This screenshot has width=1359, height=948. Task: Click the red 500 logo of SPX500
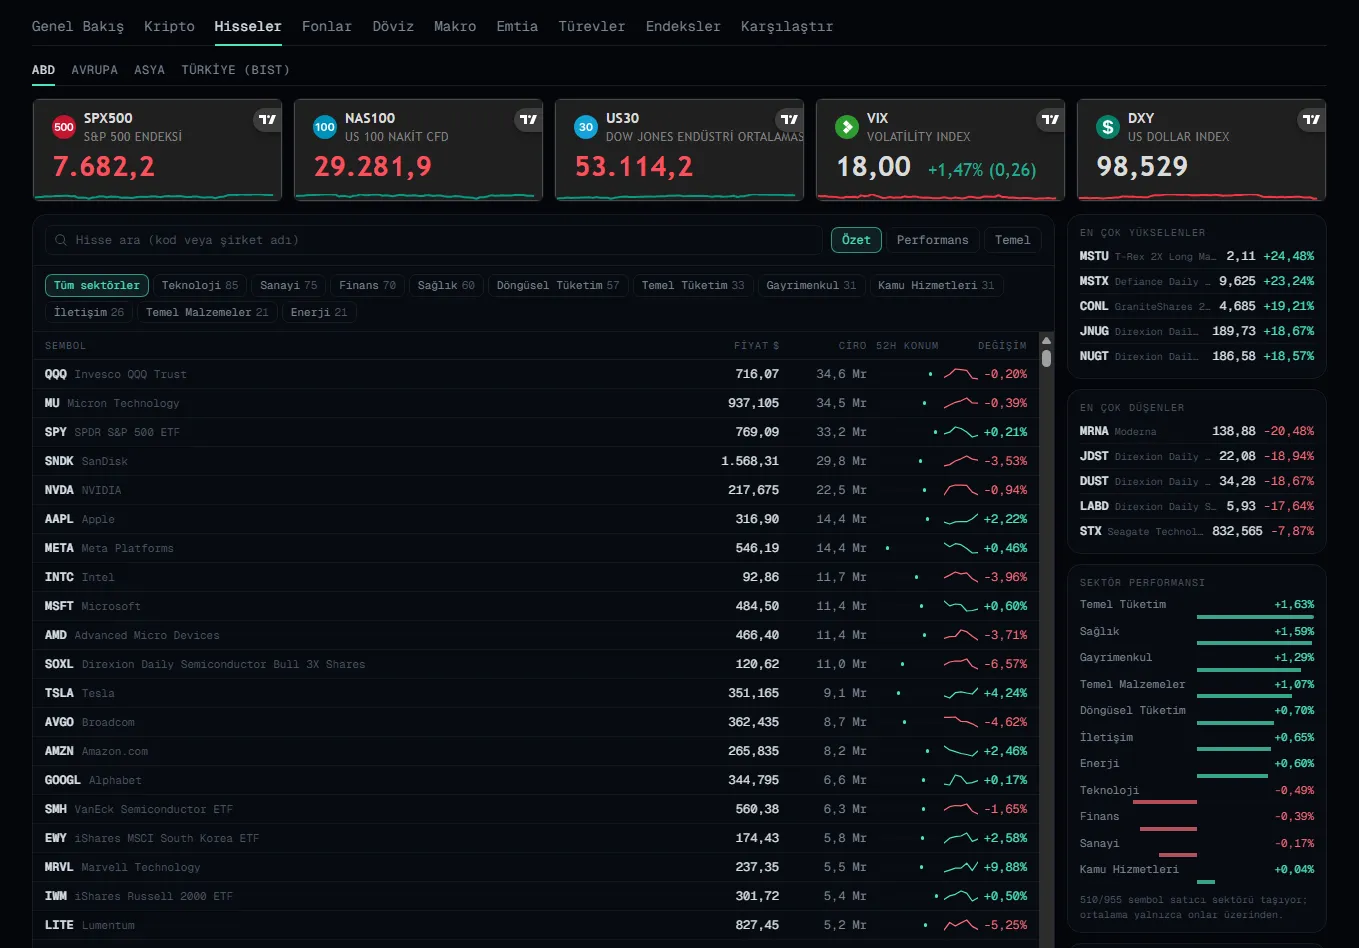point(64,127)
